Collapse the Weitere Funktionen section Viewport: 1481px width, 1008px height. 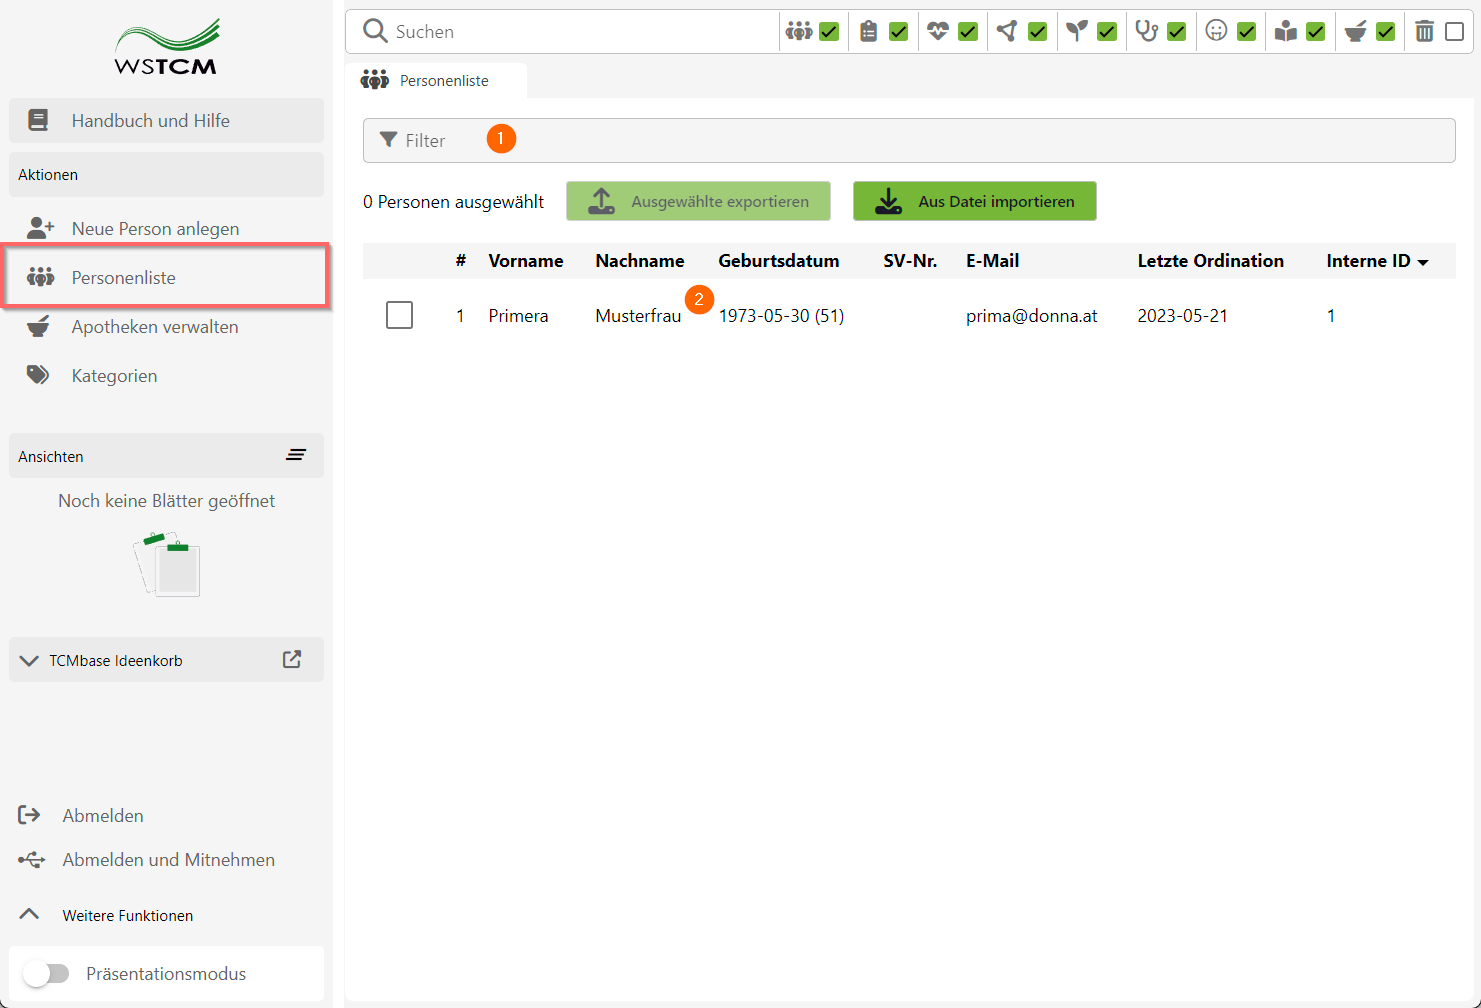coord(30,914)
